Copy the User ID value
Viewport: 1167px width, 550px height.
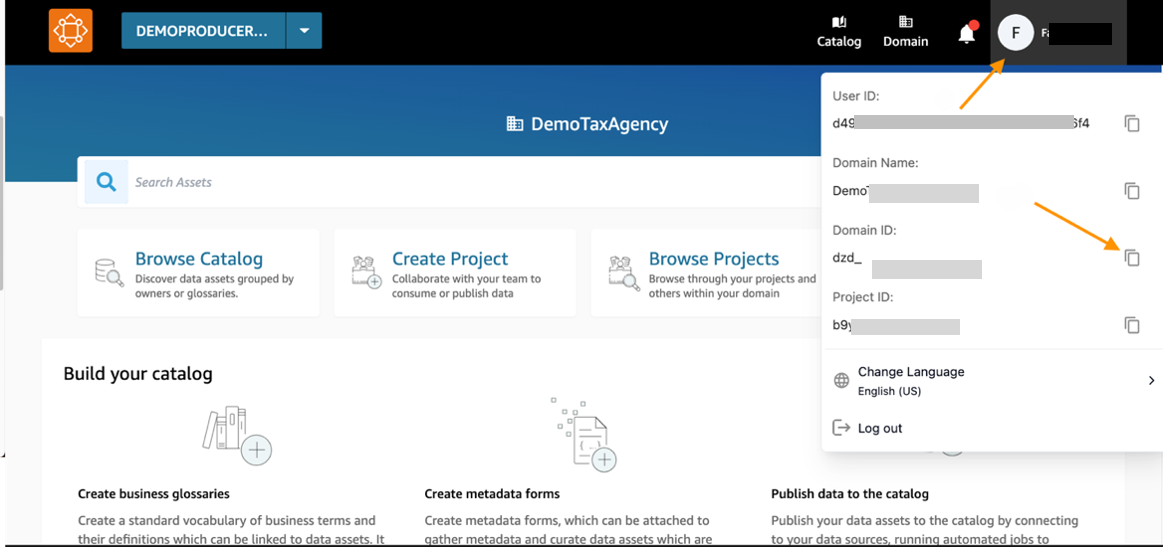click(x=1131, y=124)
